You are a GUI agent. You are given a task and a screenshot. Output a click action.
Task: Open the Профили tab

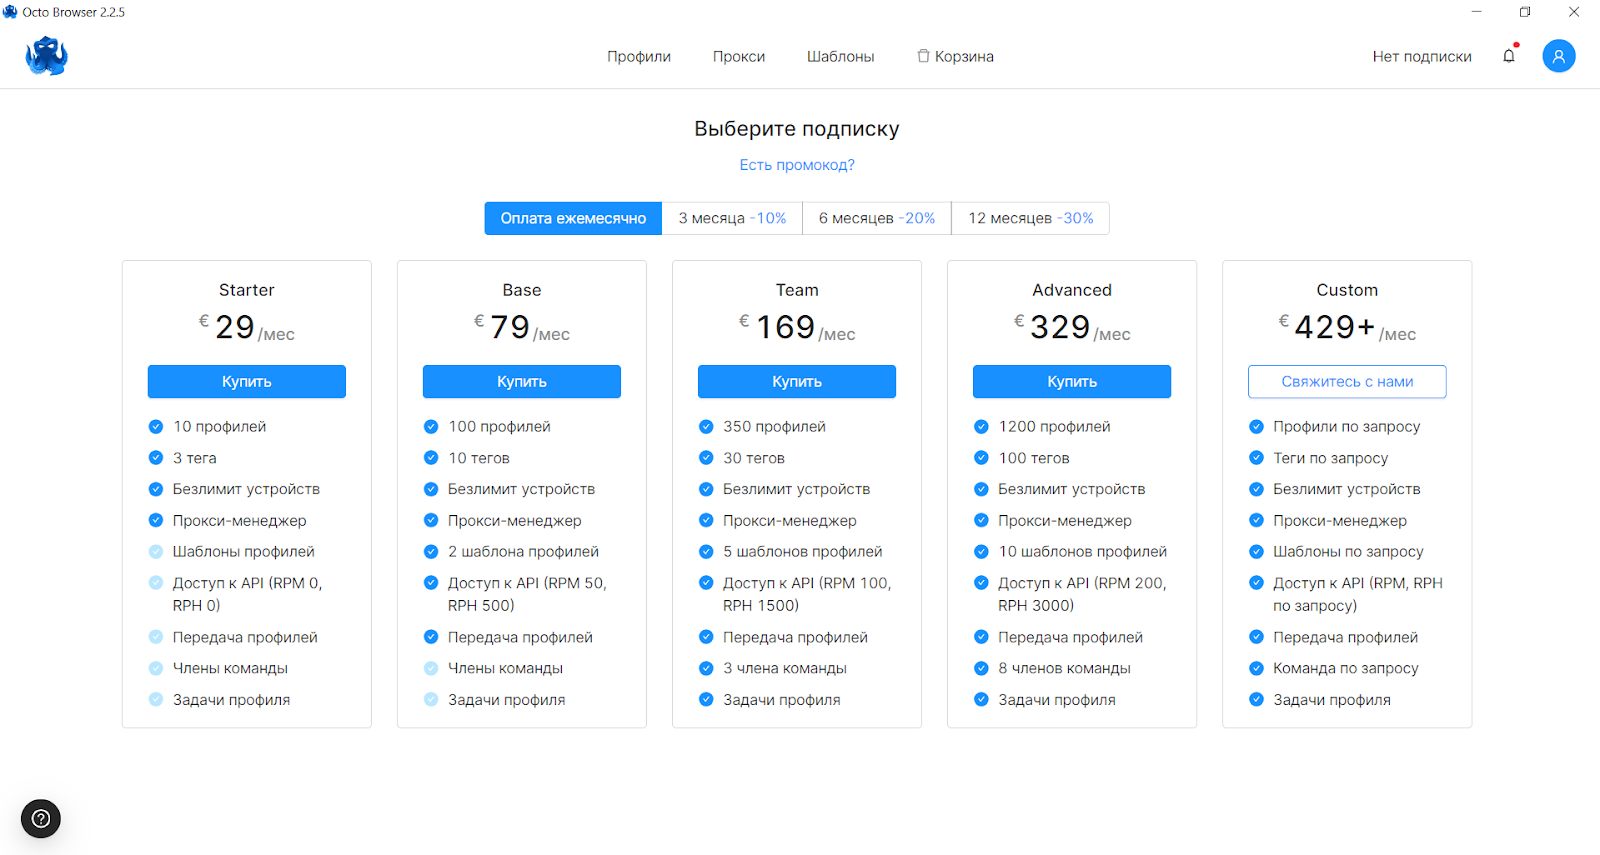[x=639, y=56]
